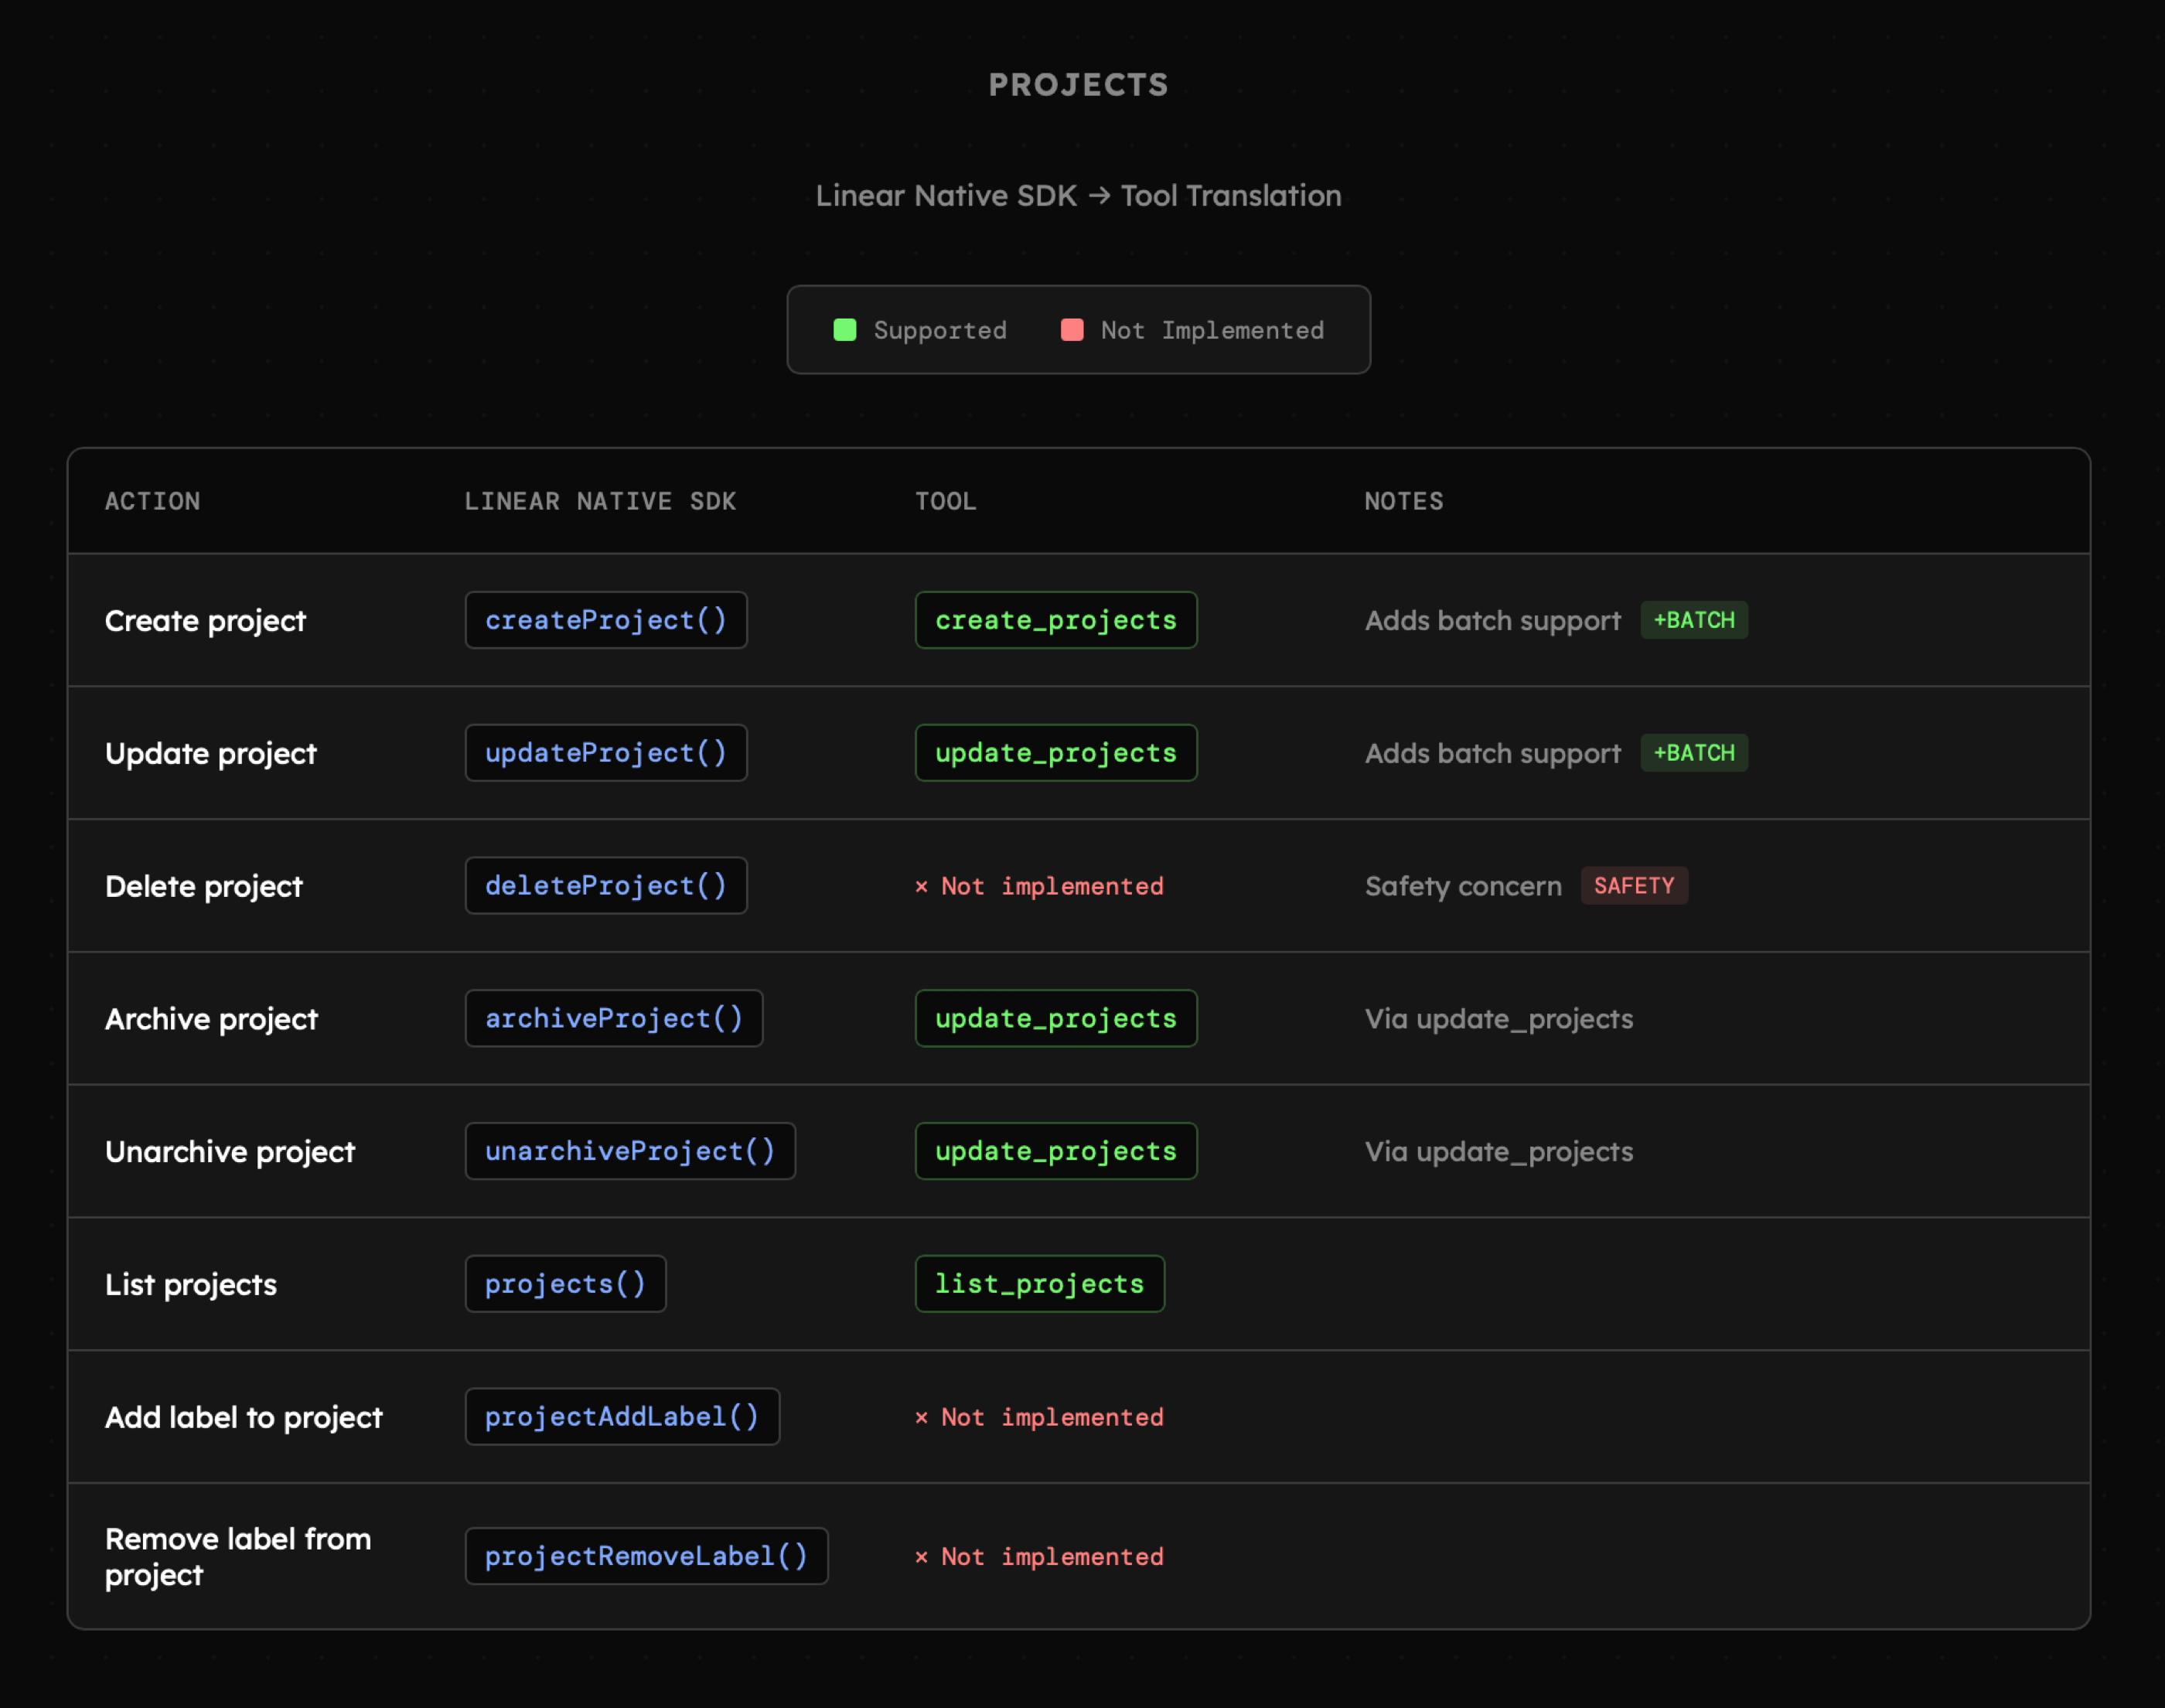Click the createProject() SDK code chip
Viewport: 2165px width, 1708px height.
click(x=605, y=620)
